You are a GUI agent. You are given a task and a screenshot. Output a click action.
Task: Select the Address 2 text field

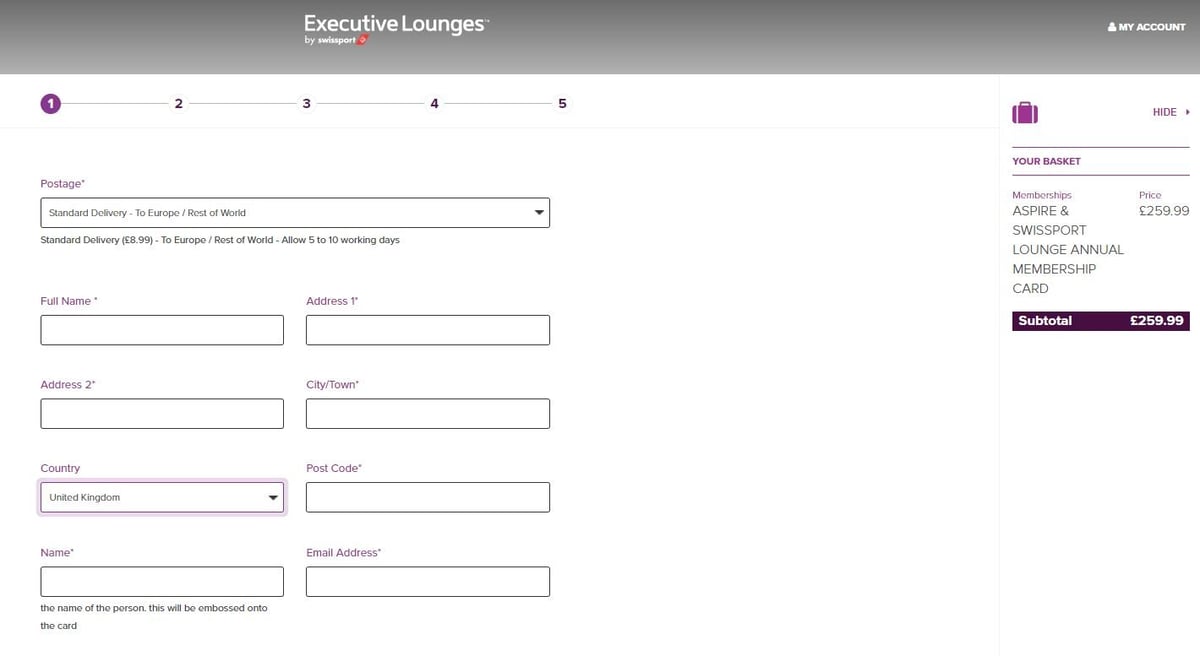coord(162,414)
